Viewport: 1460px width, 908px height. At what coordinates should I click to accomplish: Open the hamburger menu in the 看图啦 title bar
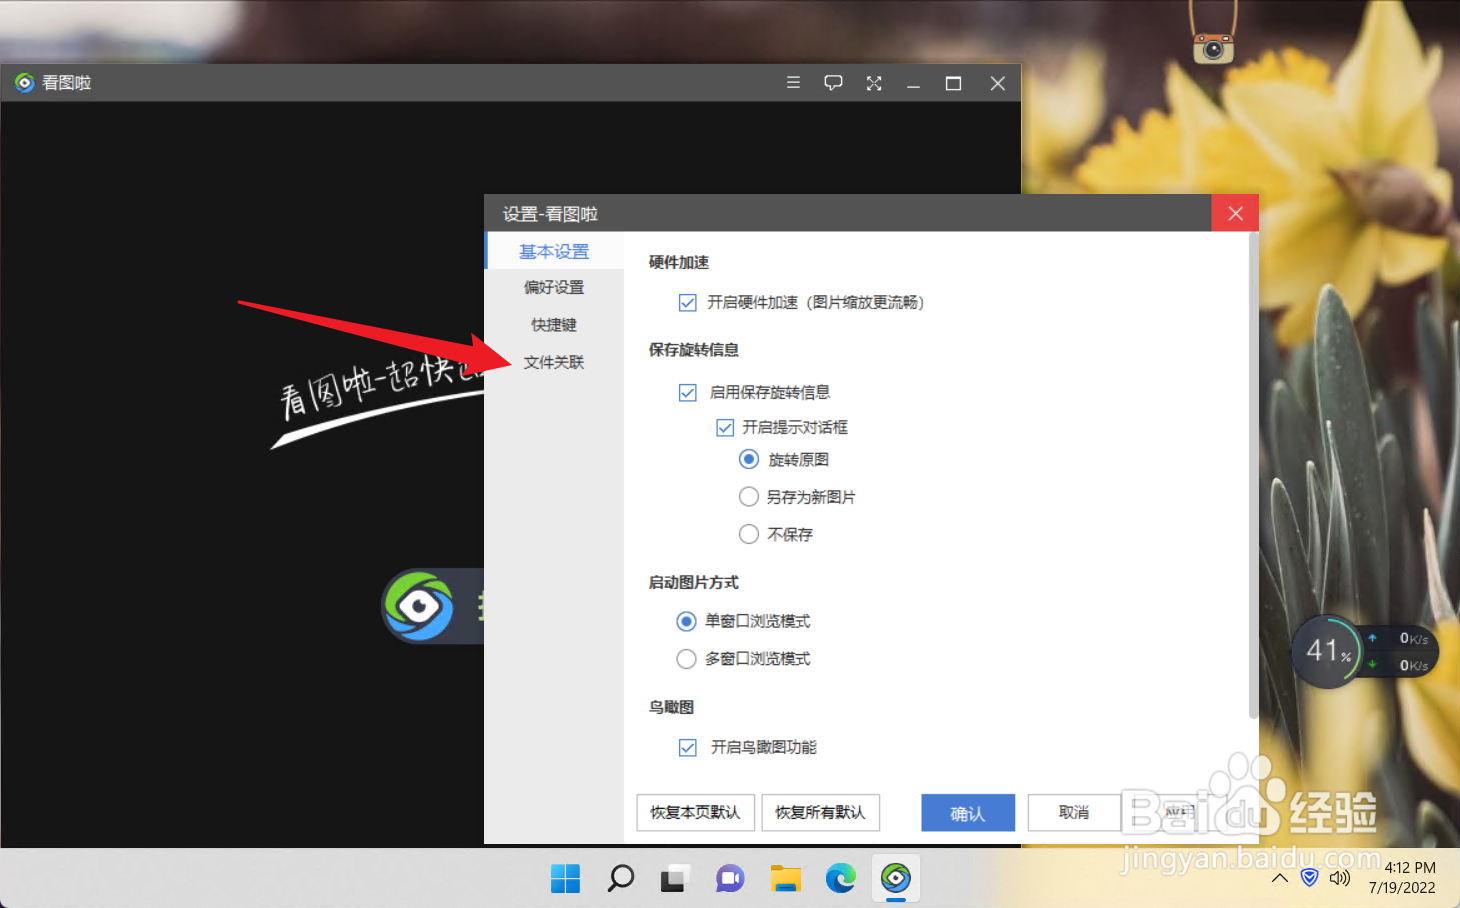point(793,83)
